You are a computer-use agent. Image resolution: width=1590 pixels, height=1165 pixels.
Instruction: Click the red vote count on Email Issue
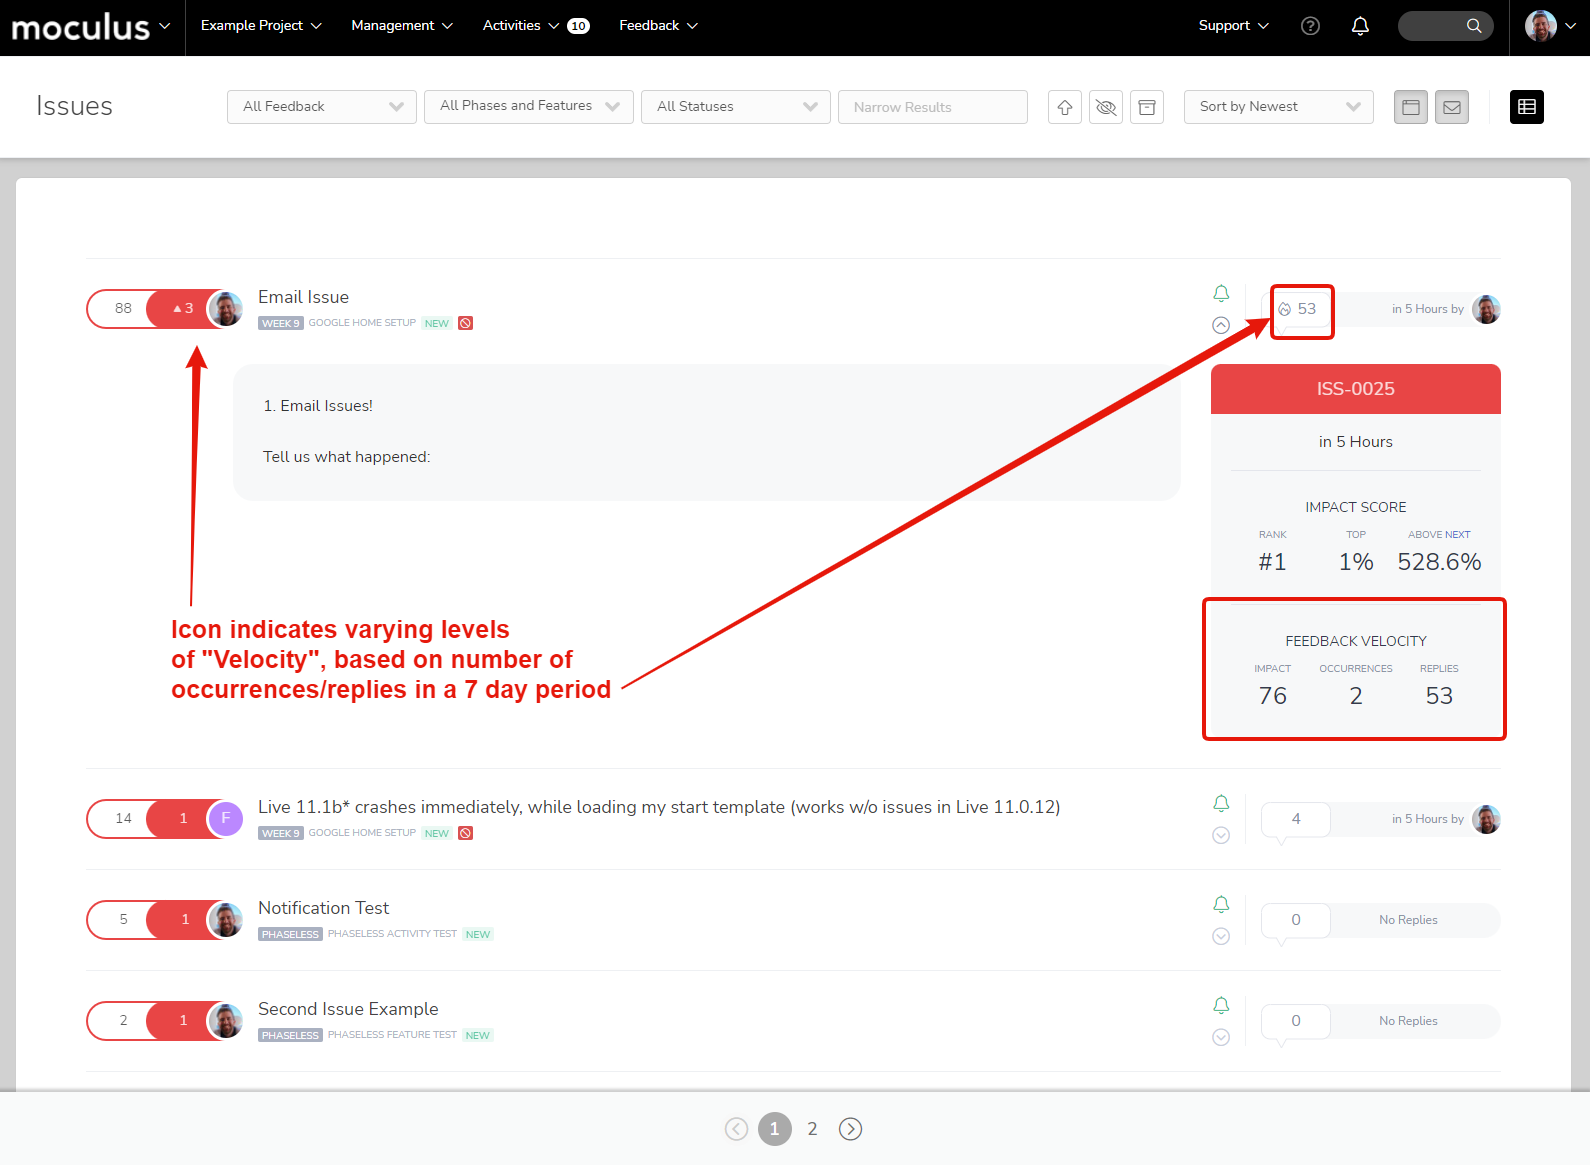[x=181, y=309]
